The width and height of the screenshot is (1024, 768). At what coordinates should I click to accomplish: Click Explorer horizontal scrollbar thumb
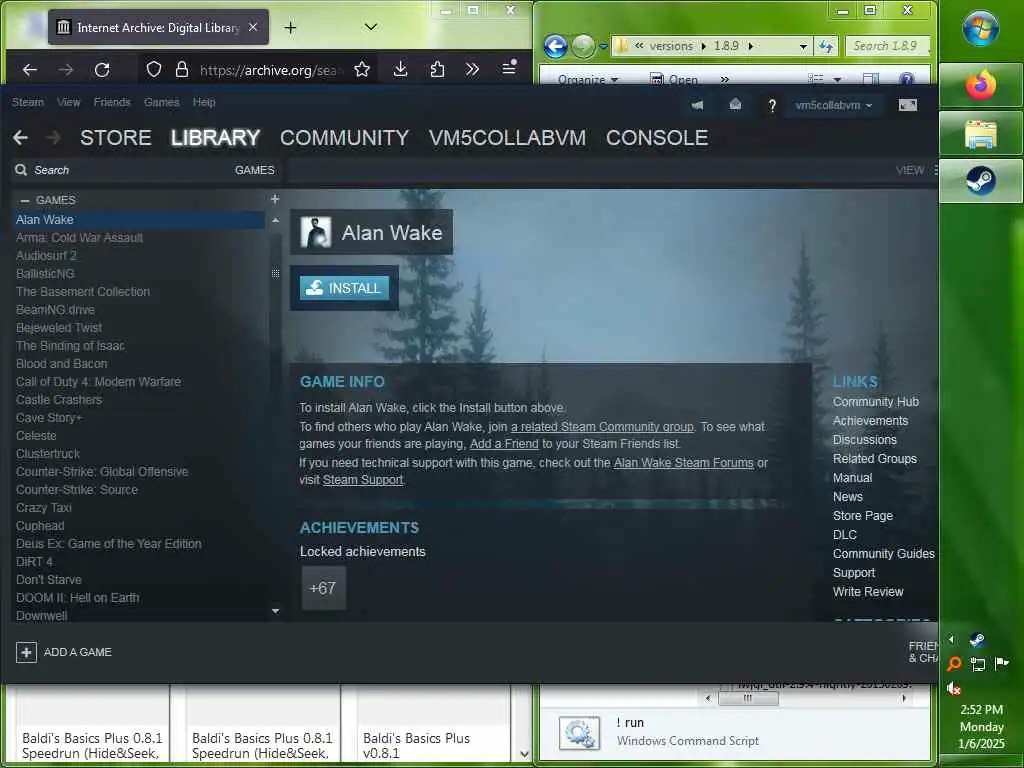click(748, 698)
